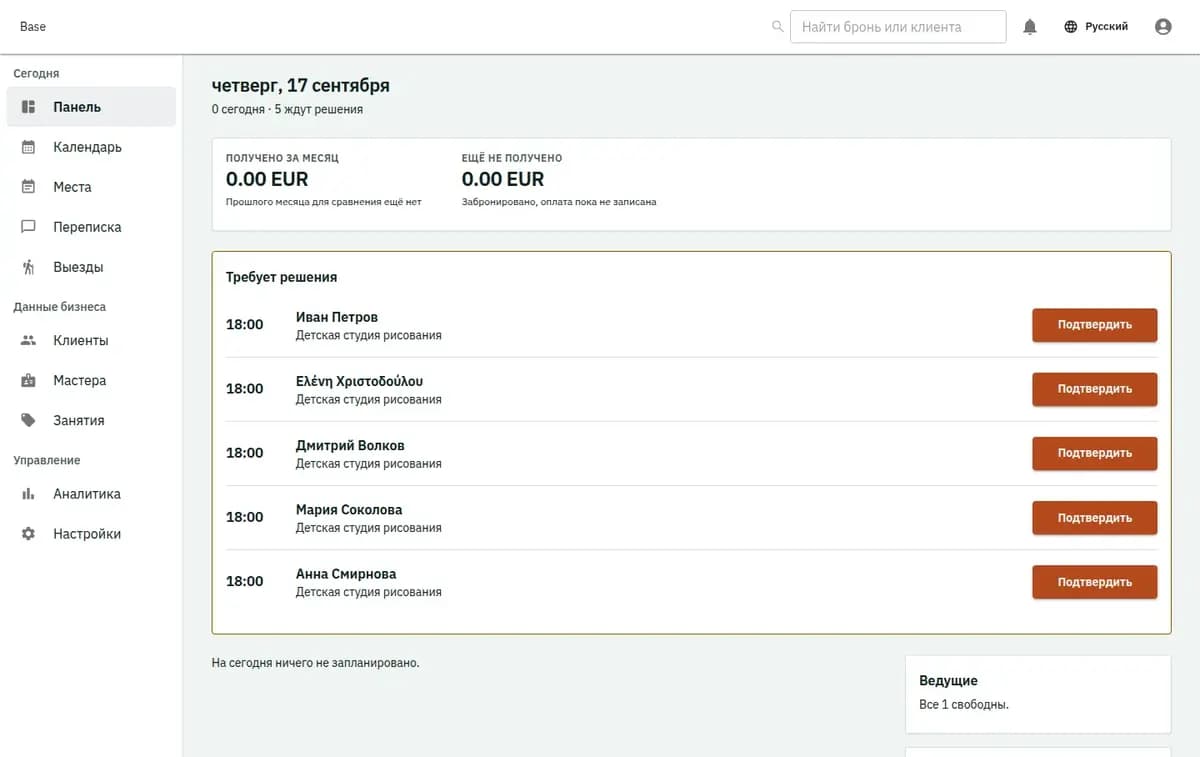Click the 'Ещё не получено' 0.00 EUR amount

pyautogui.click(x=503, y=179)
